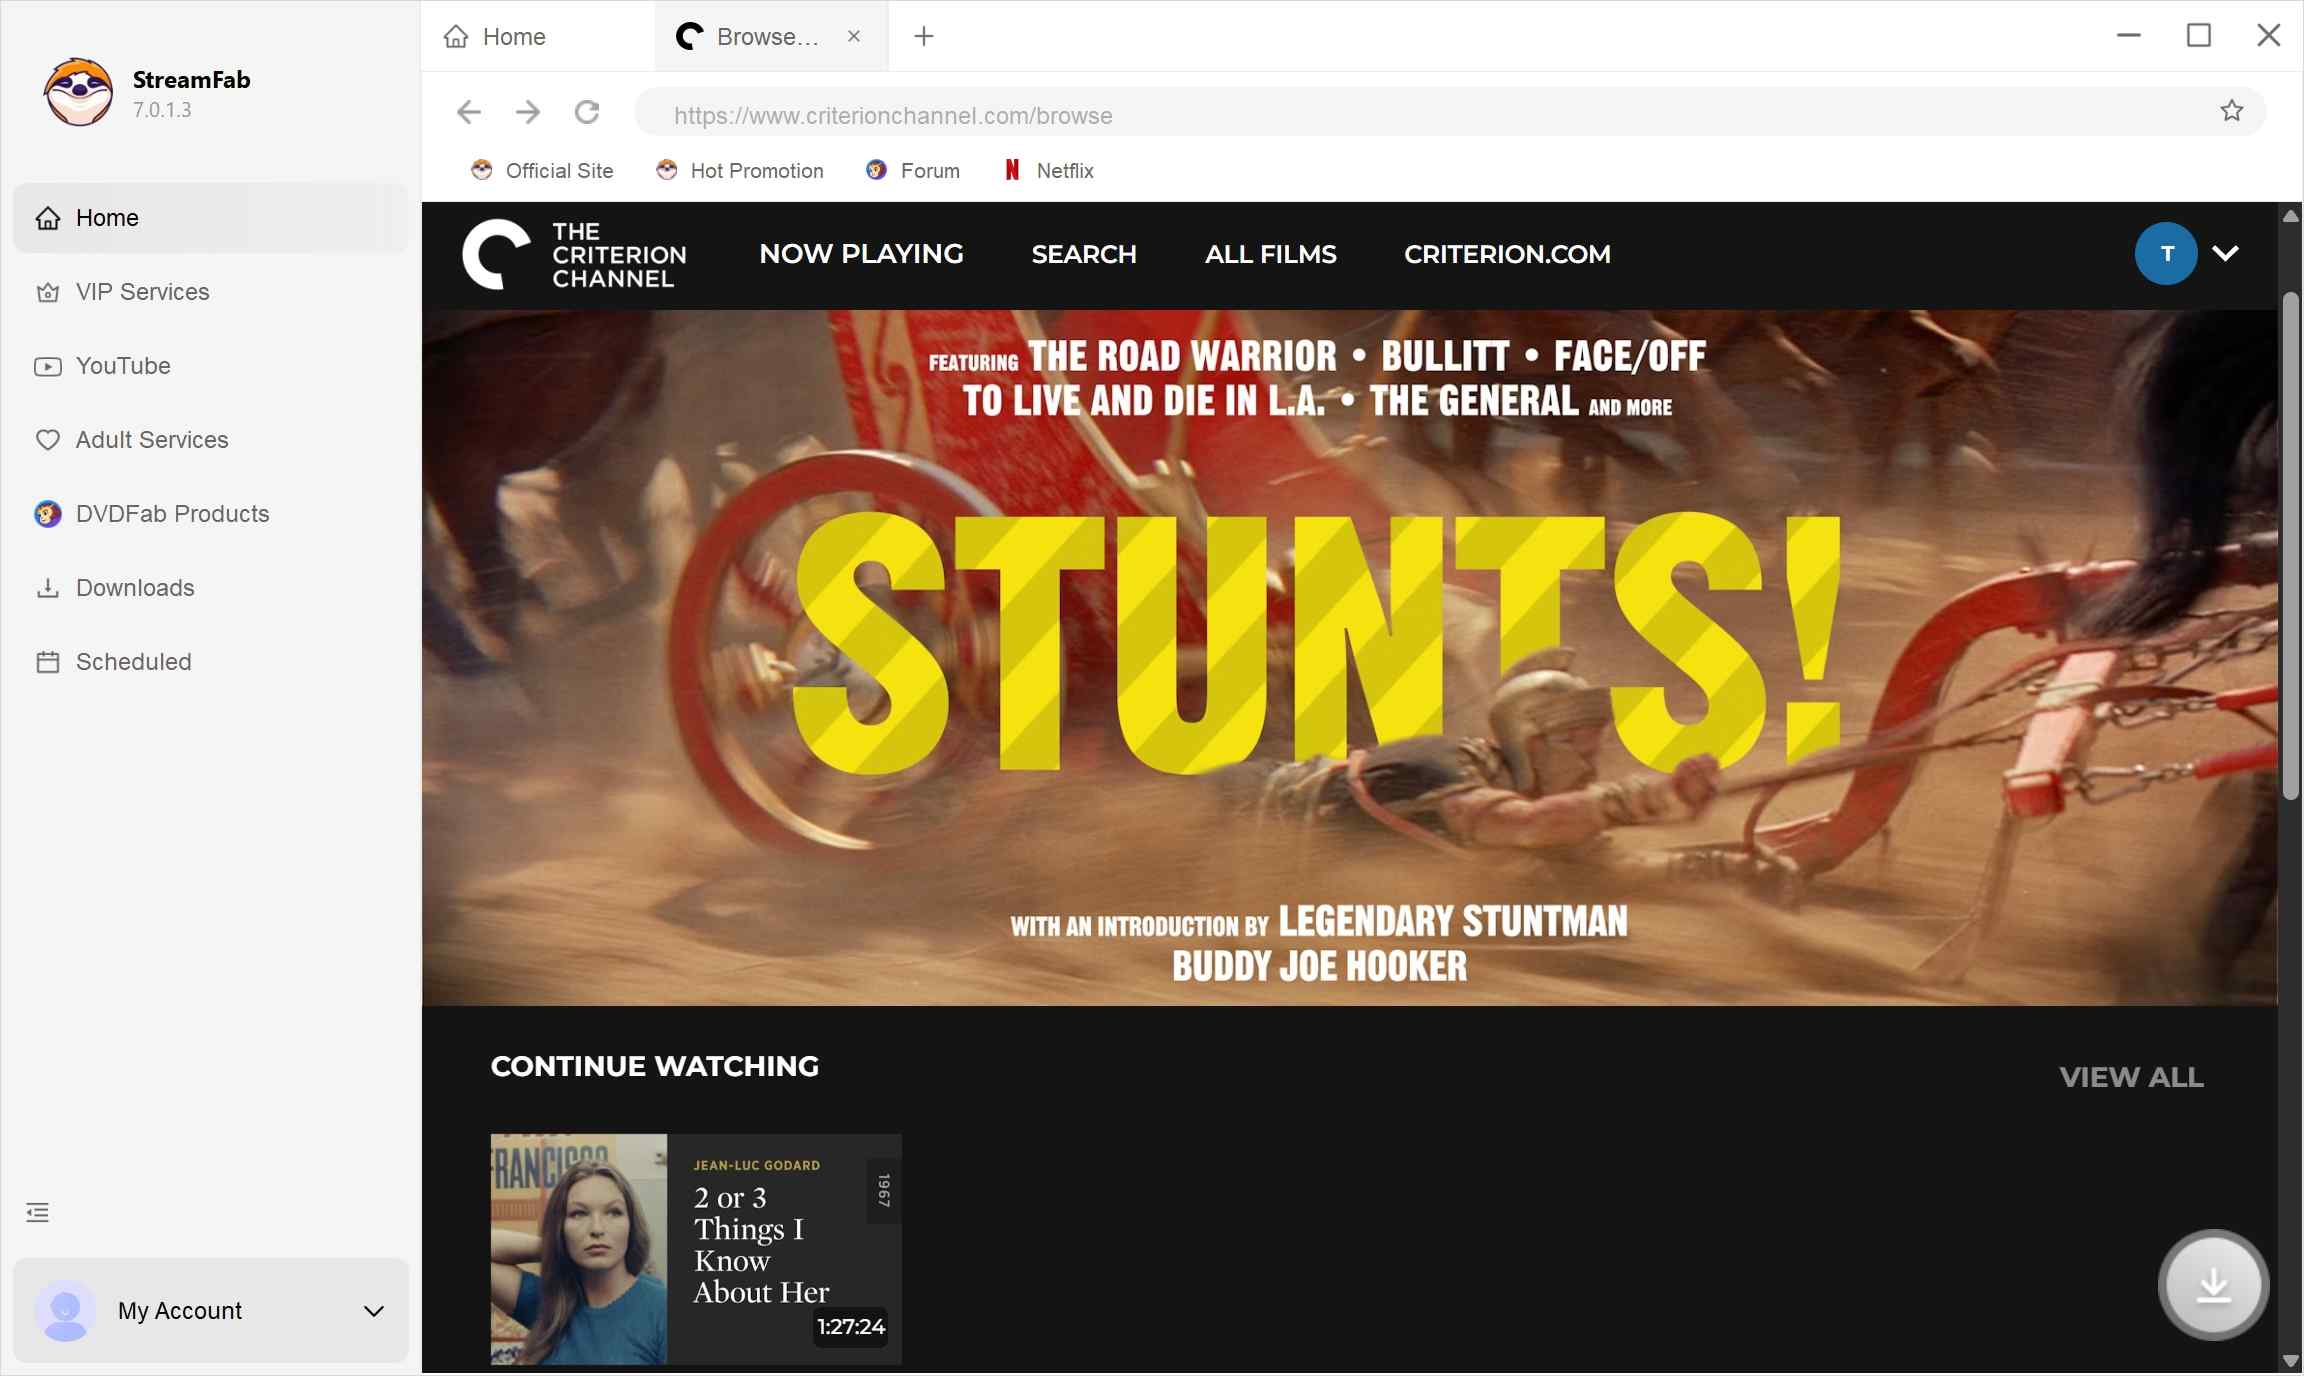The height and width of the screenshot is (1376, 2304).
Task: Click the URL address bar field
Action: (x=1400, y=116)
